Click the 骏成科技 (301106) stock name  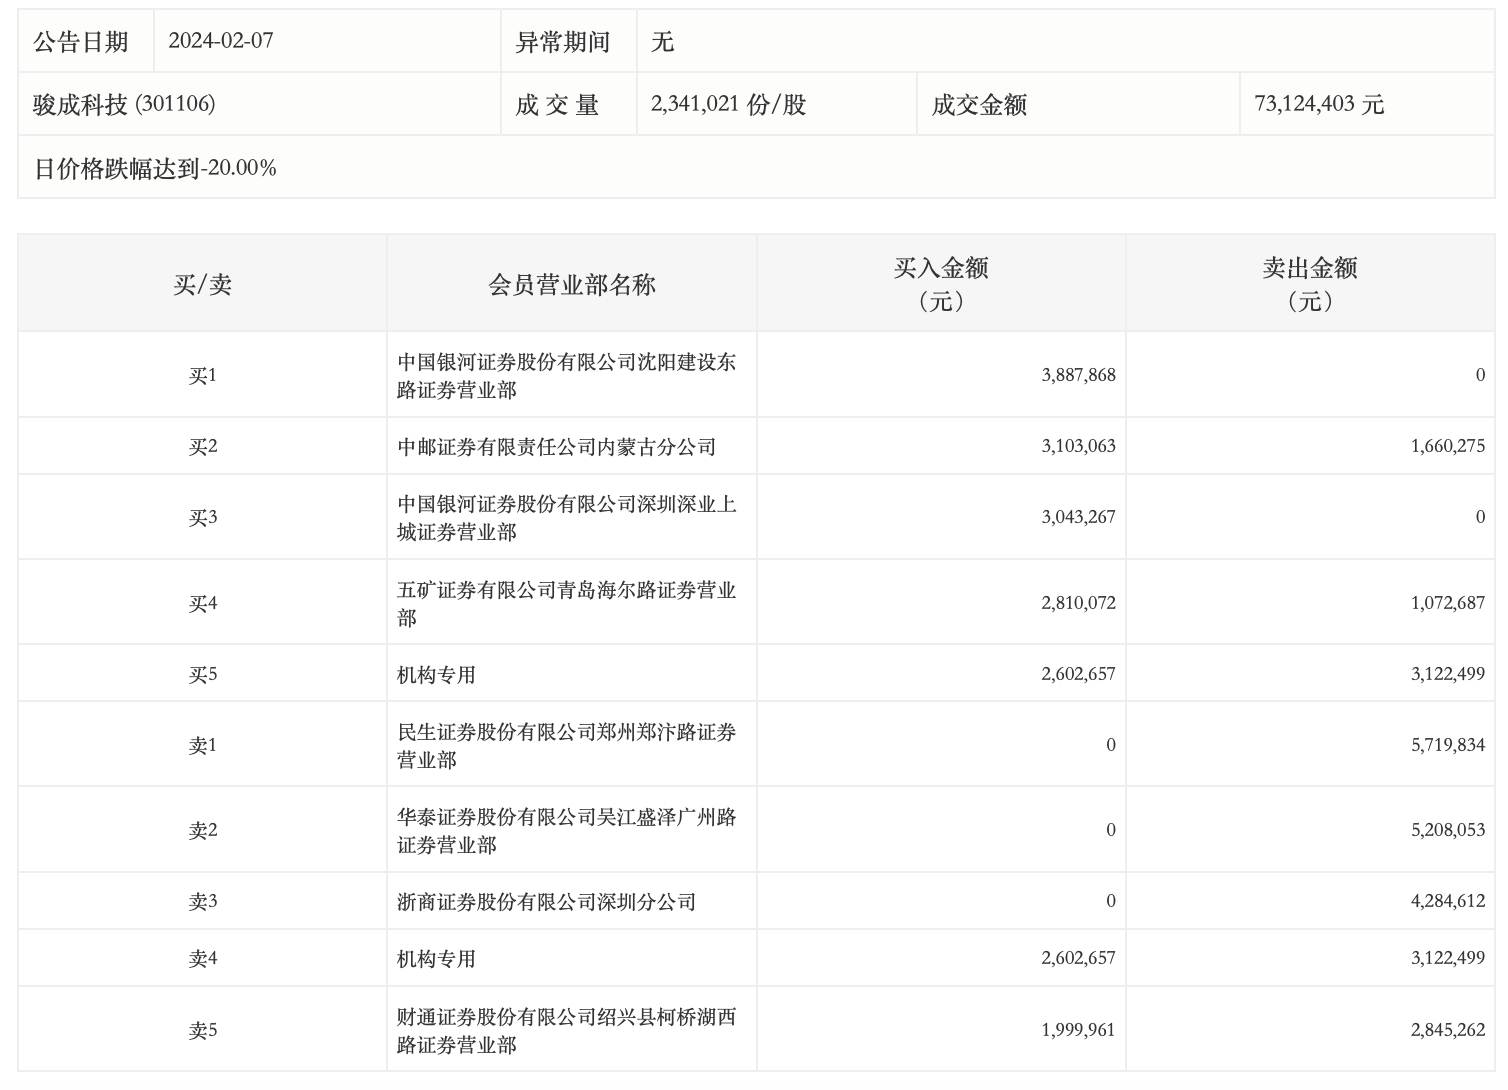tap(124, 104)
